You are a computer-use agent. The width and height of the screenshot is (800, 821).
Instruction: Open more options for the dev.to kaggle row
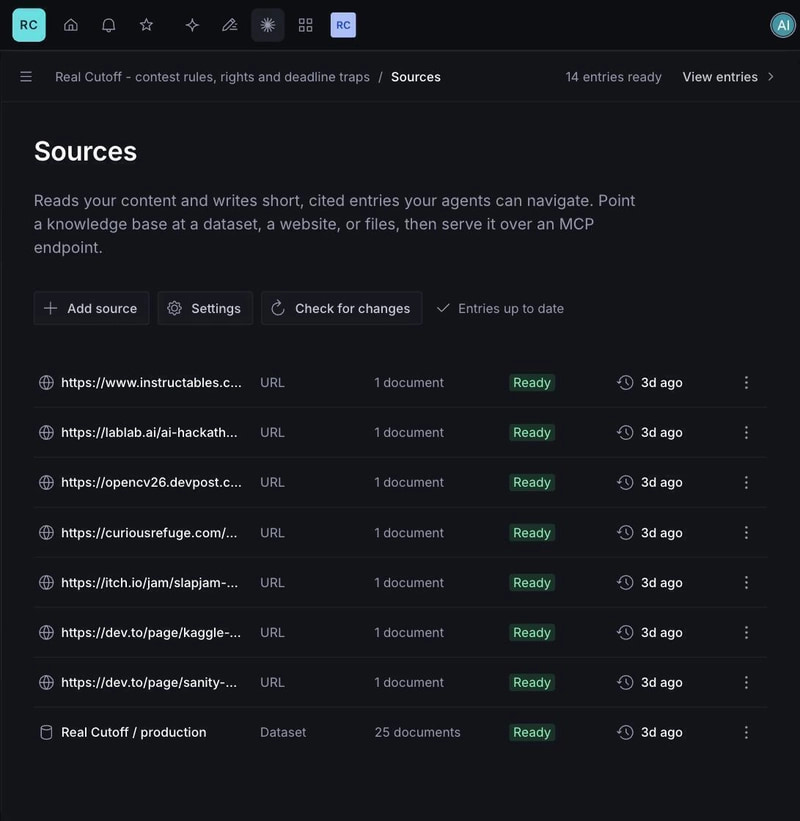point(746,633)
